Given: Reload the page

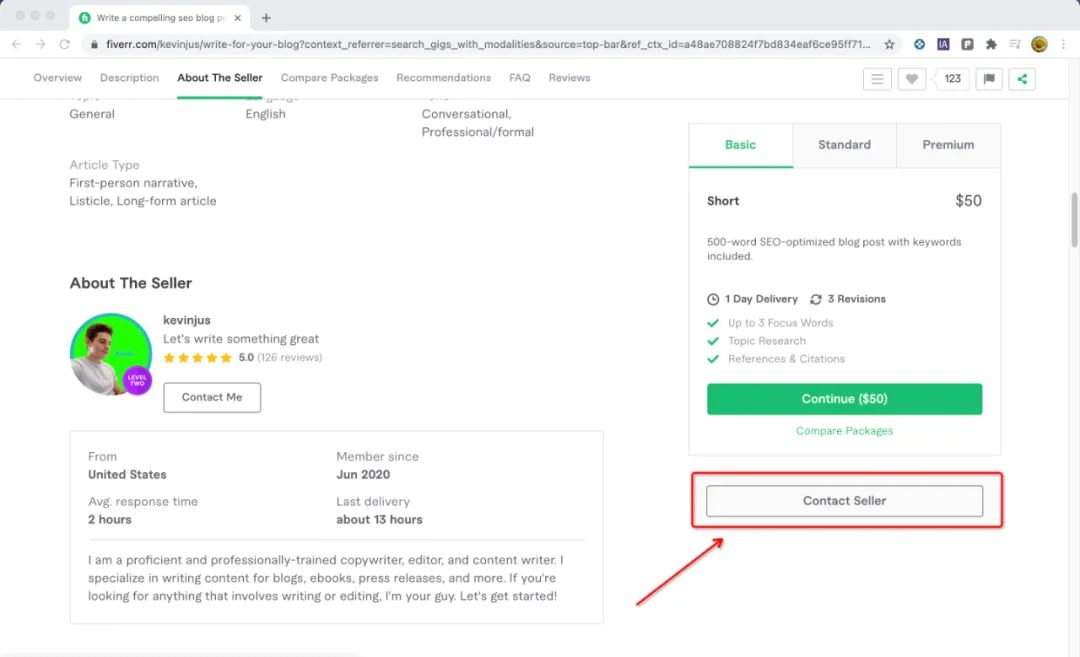Looking at the screenshot, I should click(x=65, y=44).
